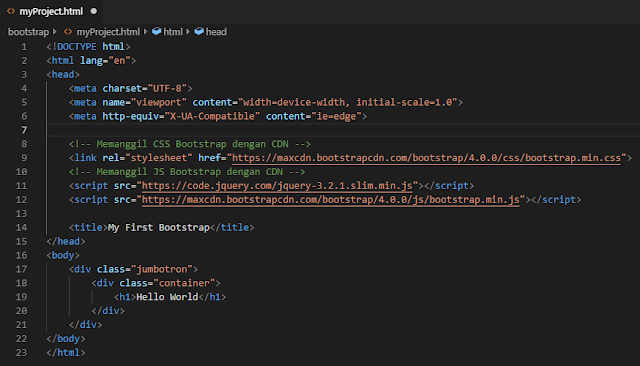The height and width of the screenshot is (366, 640).
Task: Expand the breadcrumb arrow after bootstrap
Action: [55, 31]
